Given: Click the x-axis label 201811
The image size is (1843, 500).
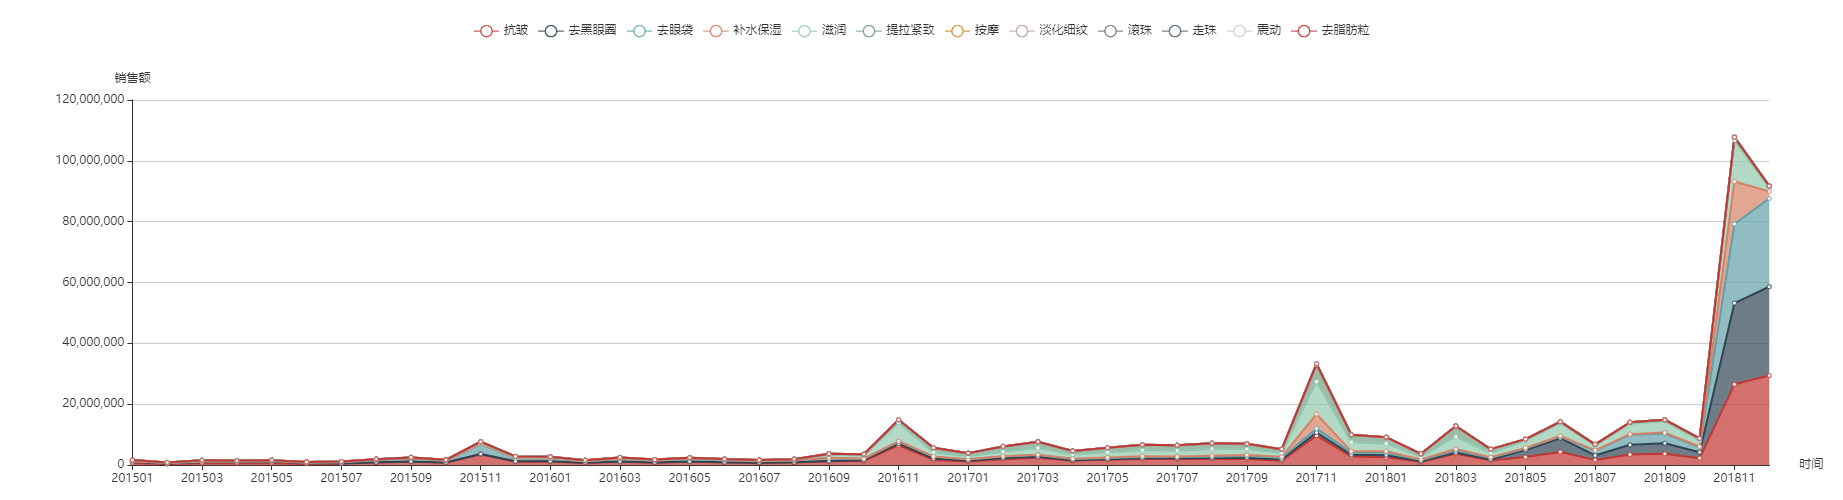Looking at the screenshot, I should [x=1734, y=478].
